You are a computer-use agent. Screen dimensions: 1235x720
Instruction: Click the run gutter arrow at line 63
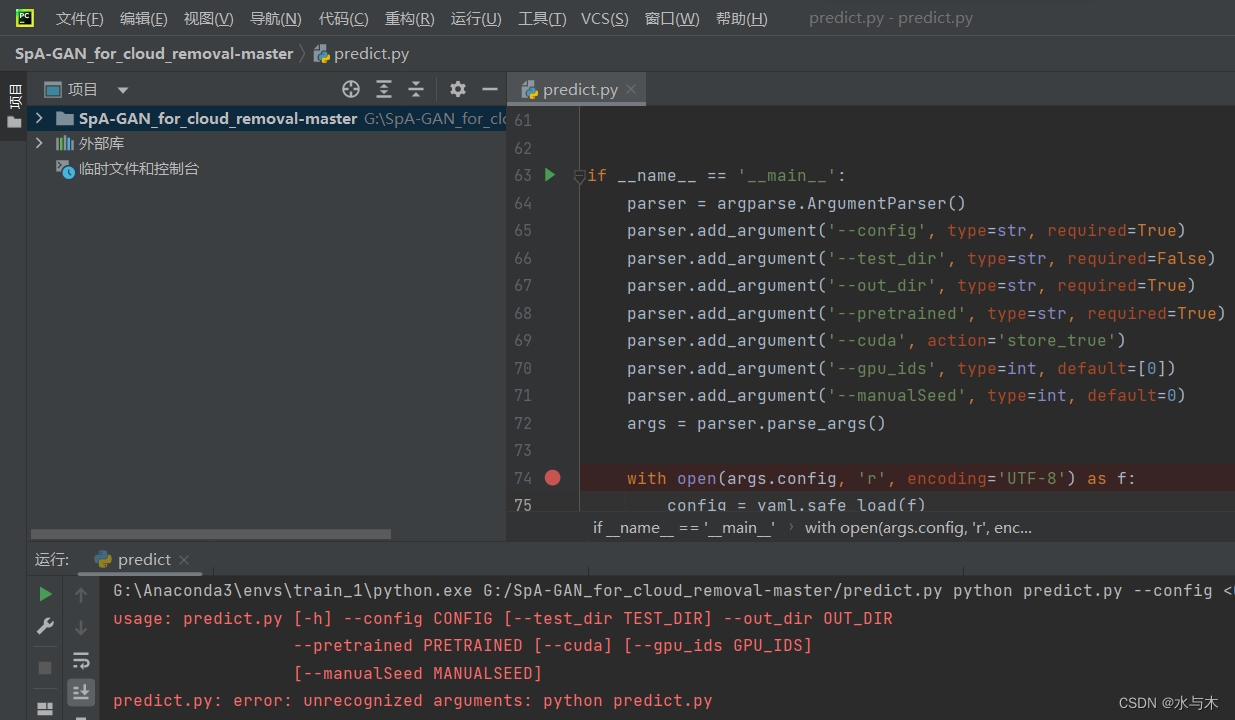click(549, 174)
